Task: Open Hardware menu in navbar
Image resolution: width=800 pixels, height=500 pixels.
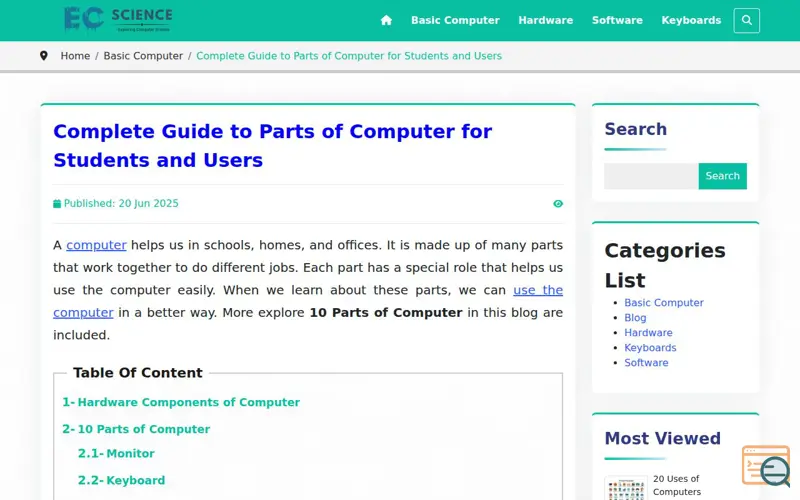Action: [x=545, y=20]
